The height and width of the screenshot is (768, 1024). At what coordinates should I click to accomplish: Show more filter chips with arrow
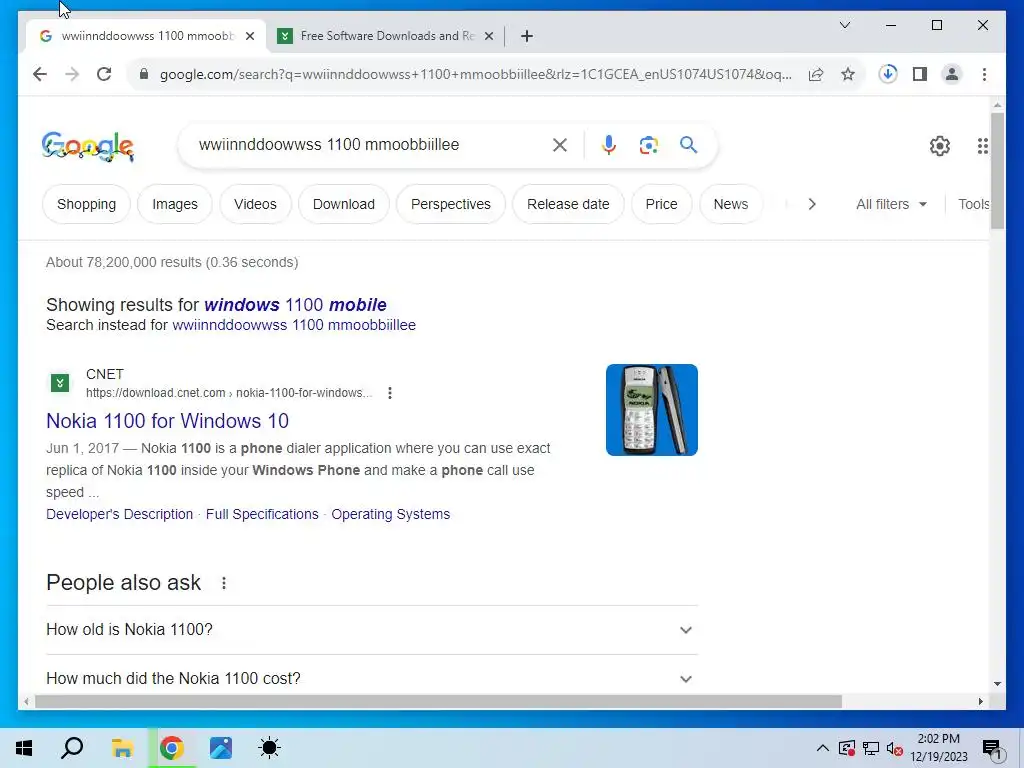pos(812,204)
